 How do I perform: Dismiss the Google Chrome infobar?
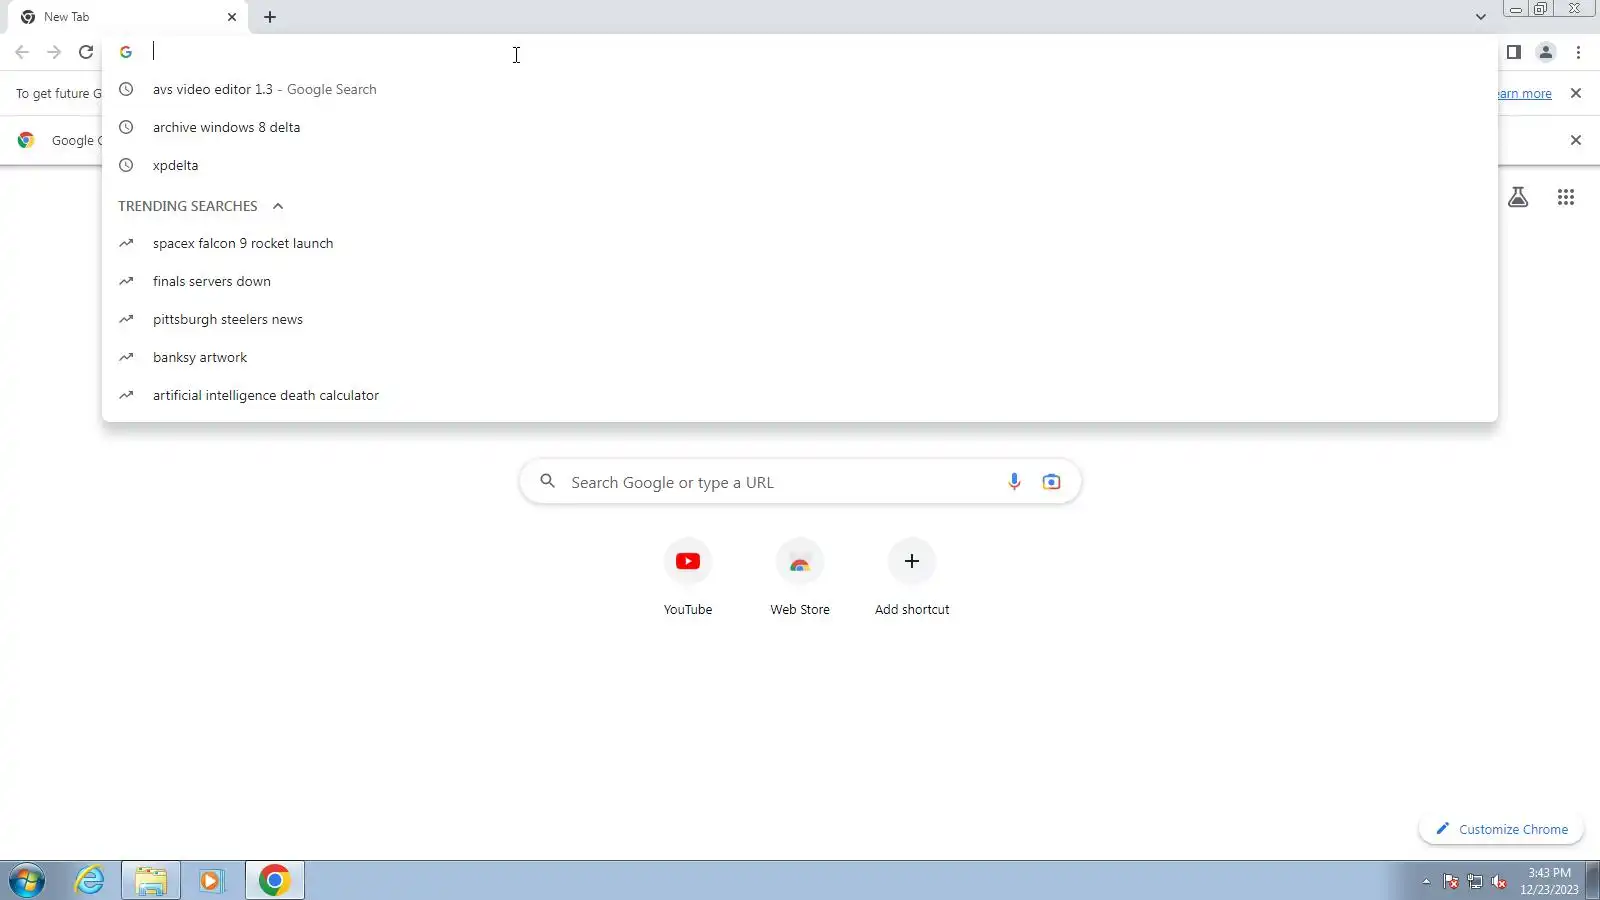click(x=1576, y=140)
